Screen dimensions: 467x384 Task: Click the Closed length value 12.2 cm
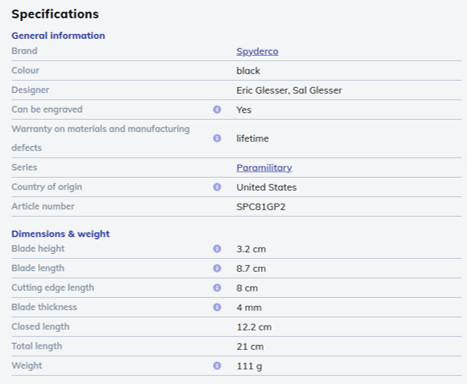[x=254, y=327]
